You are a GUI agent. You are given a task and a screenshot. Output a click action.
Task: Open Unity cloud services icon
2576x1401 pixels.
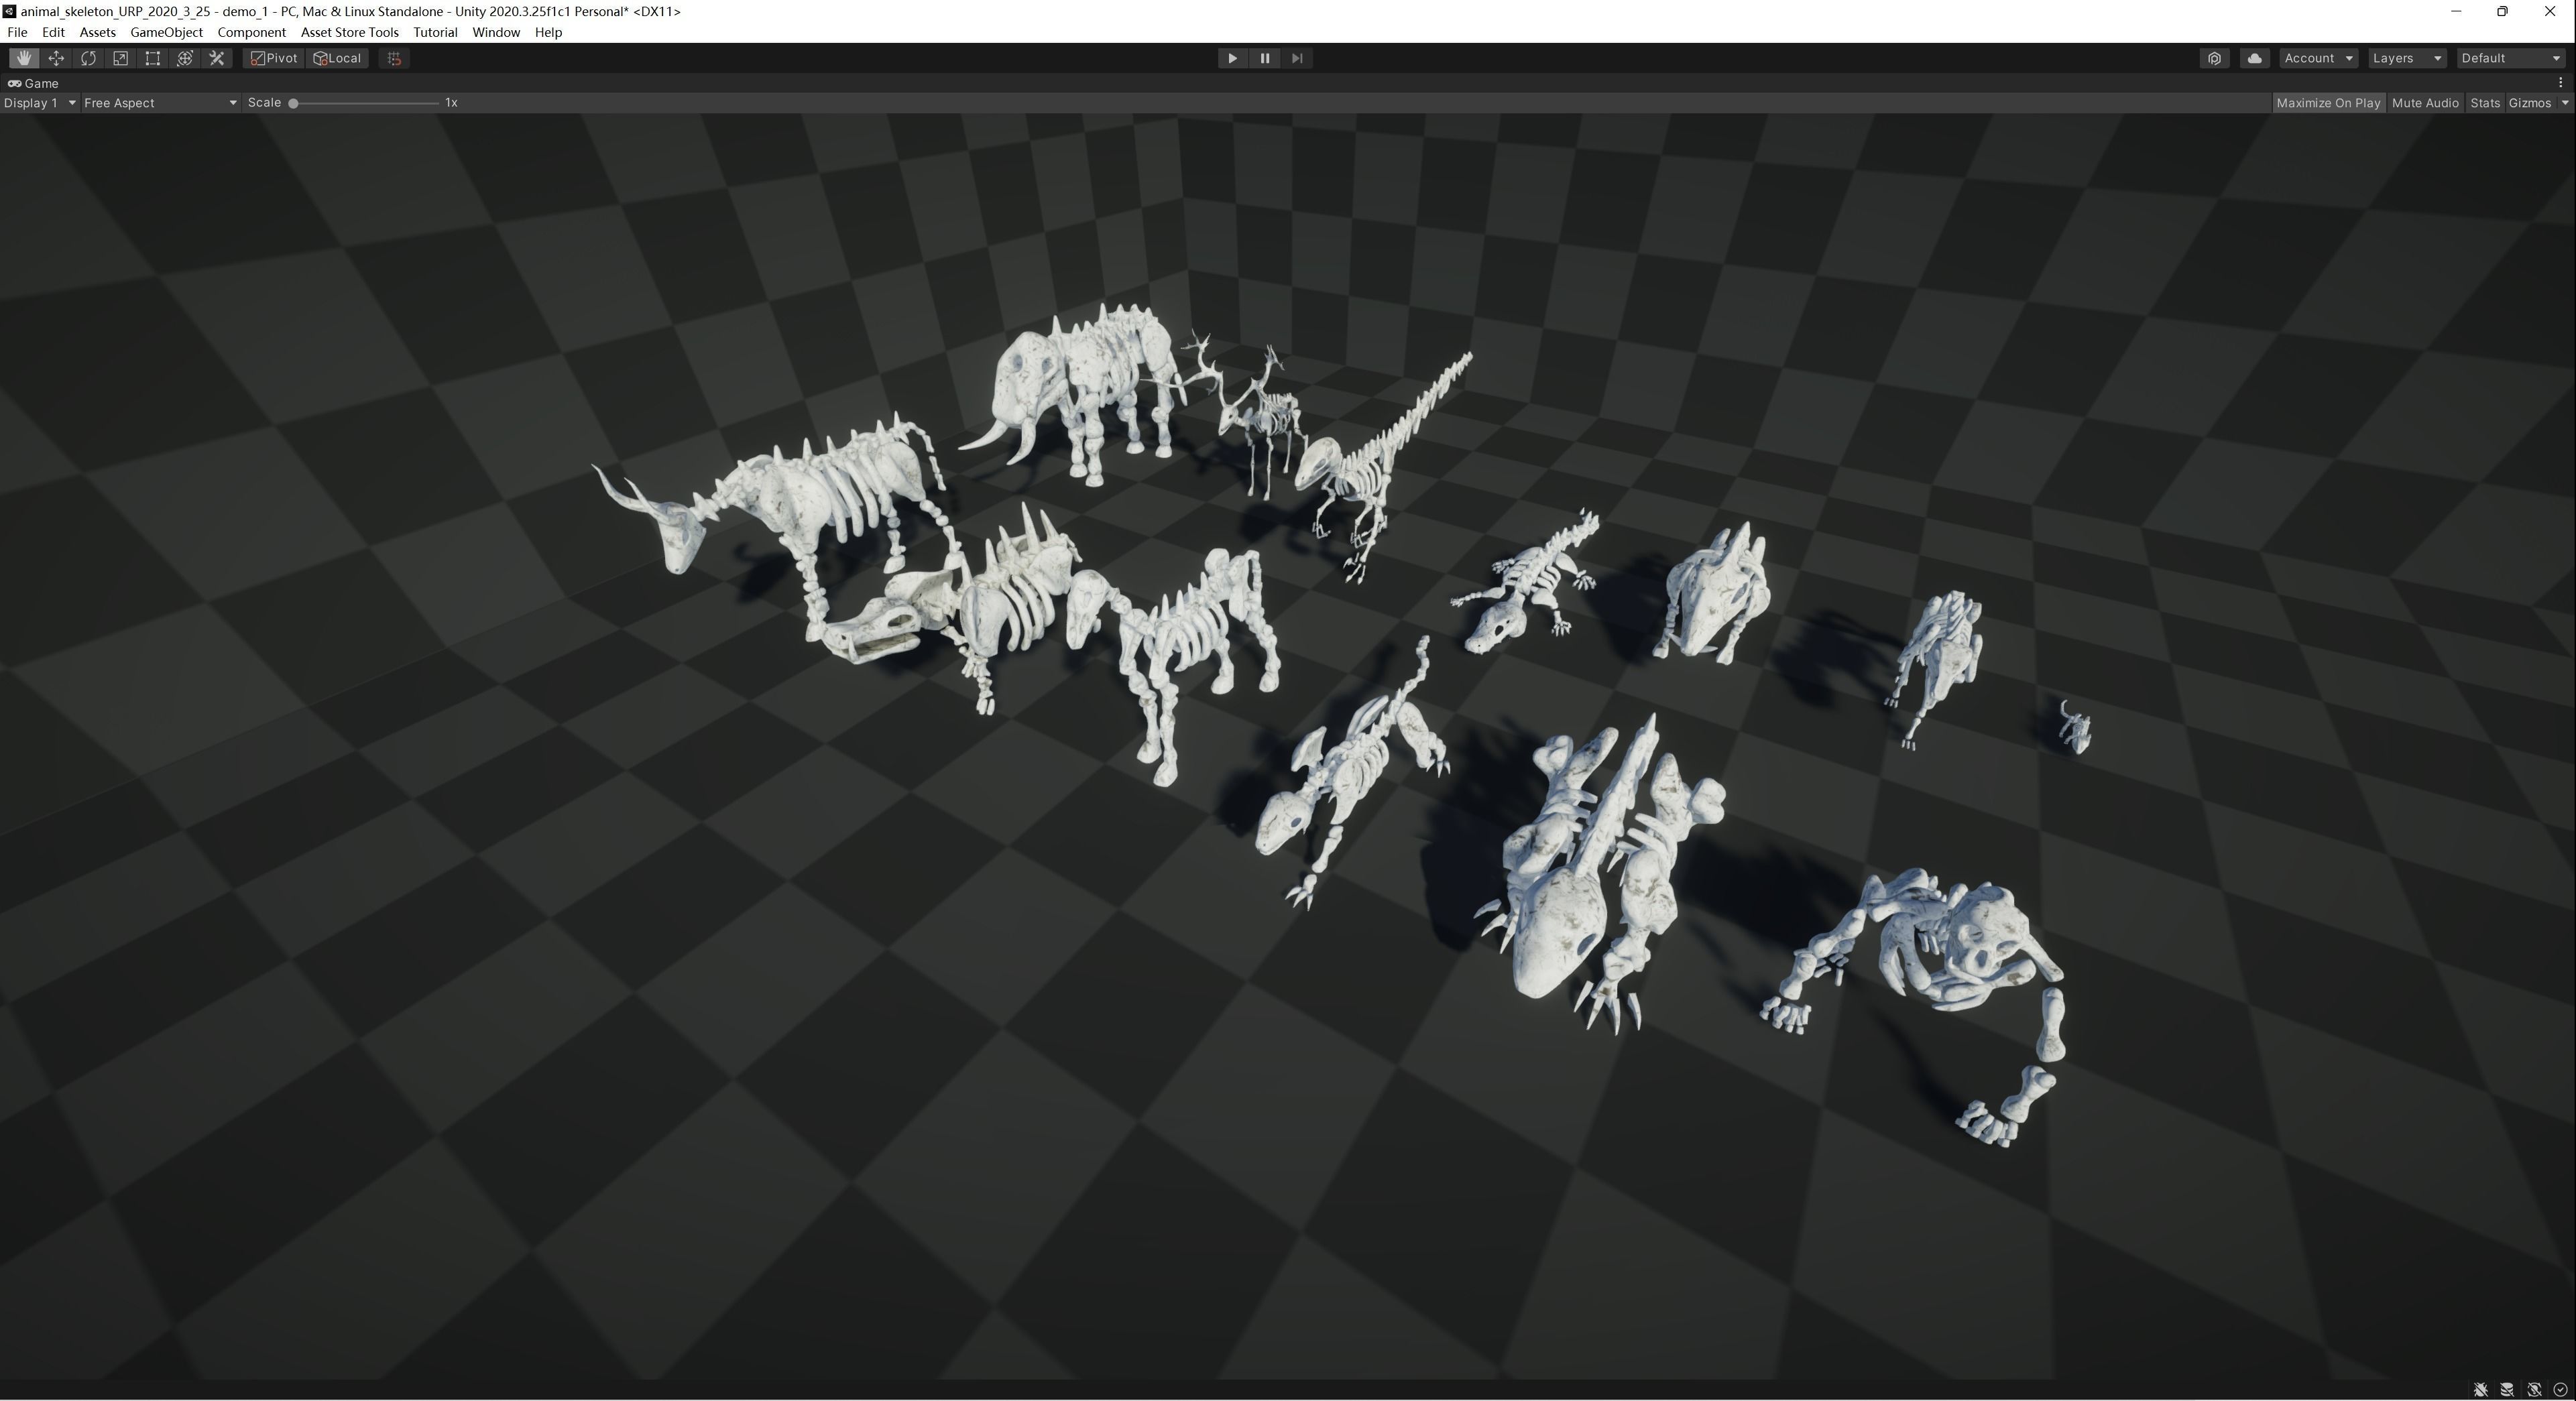click(2254, 58)
